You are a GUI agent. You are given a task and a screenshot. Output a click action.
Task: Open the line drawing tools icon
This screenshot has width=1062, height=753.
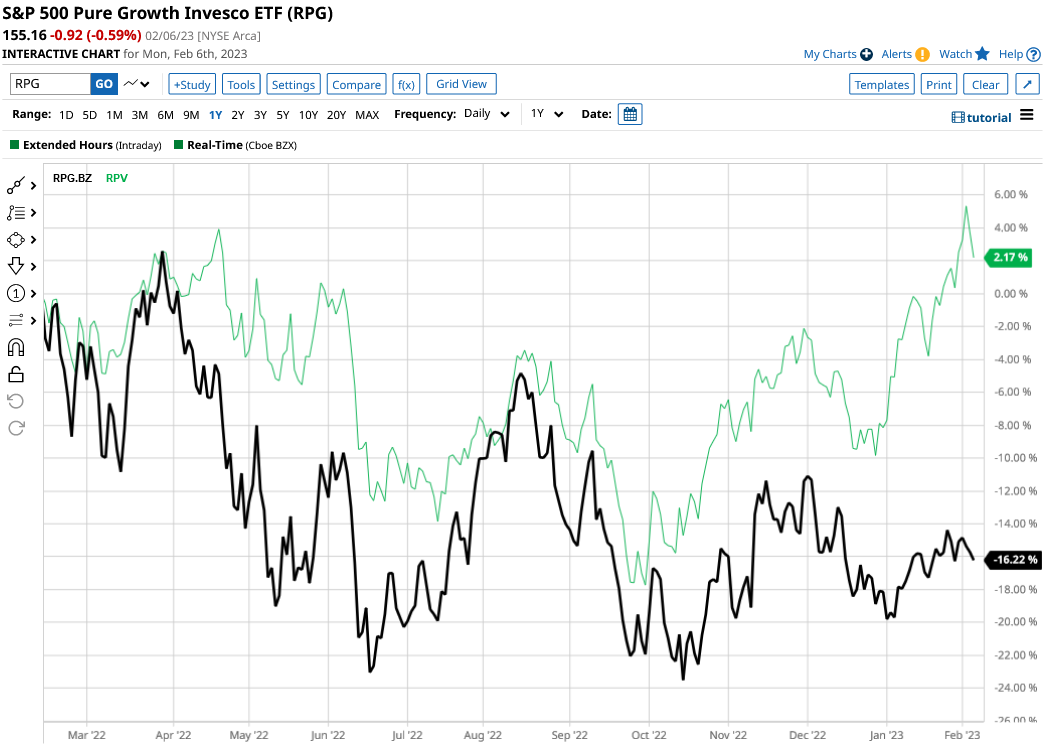click(x=16, y=186)
